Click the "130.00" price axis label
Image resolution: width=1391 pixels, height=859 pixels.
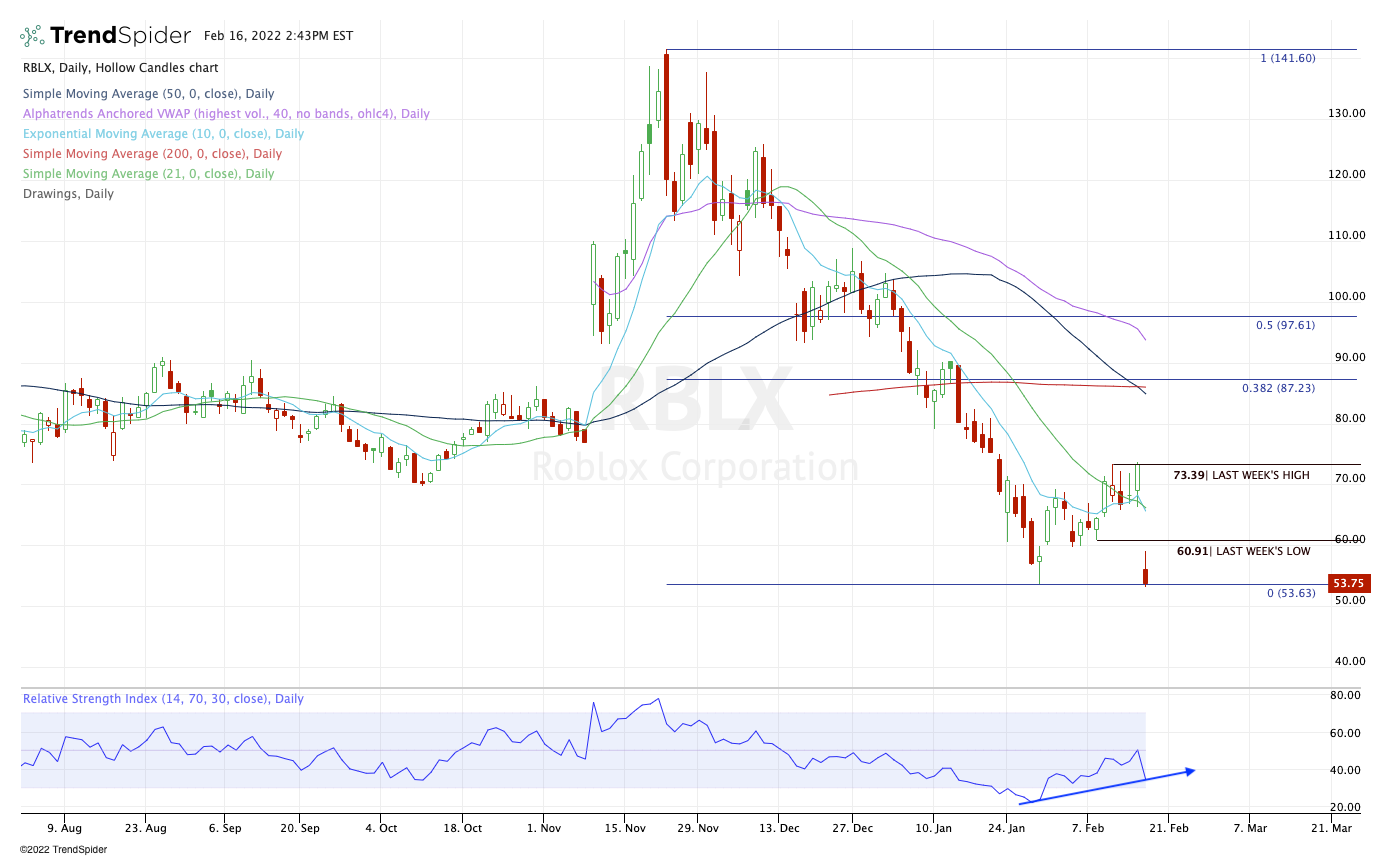tap(1347, 113)
